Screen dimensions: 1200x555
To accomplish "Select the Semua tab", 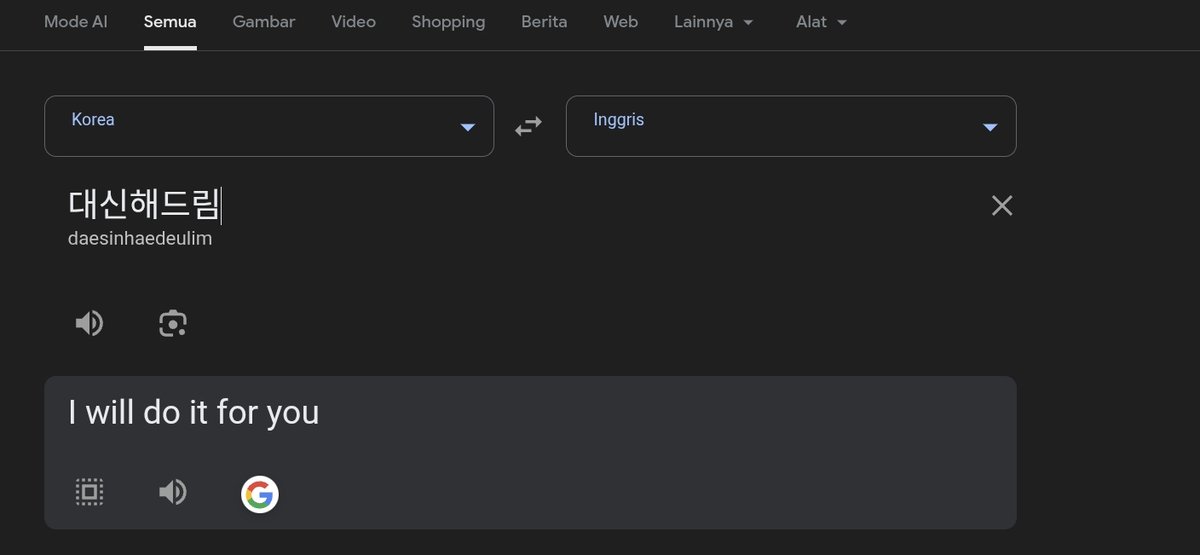I will point(170,22).
